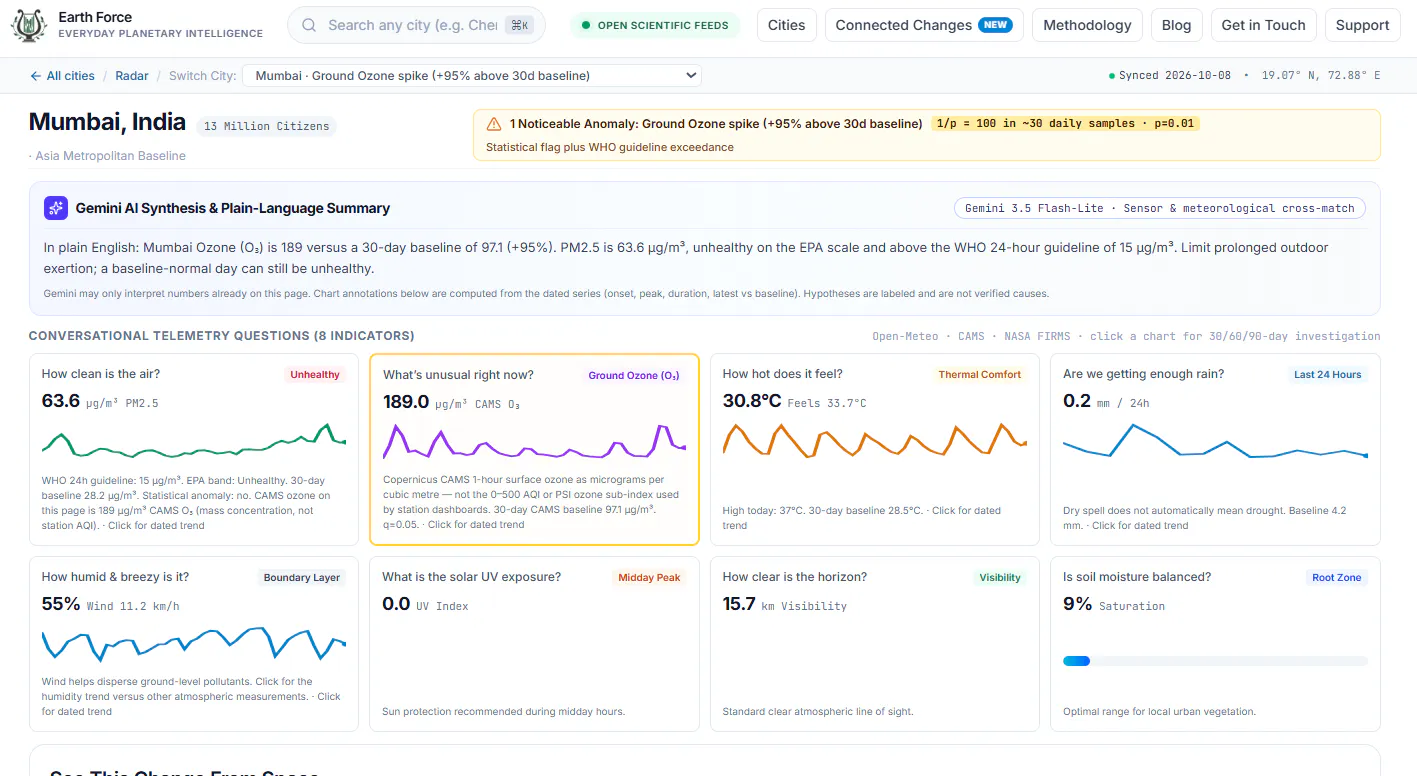1417x776 pixels.
Task: Click the 15.7 km Visibility value
Action: 785,604
